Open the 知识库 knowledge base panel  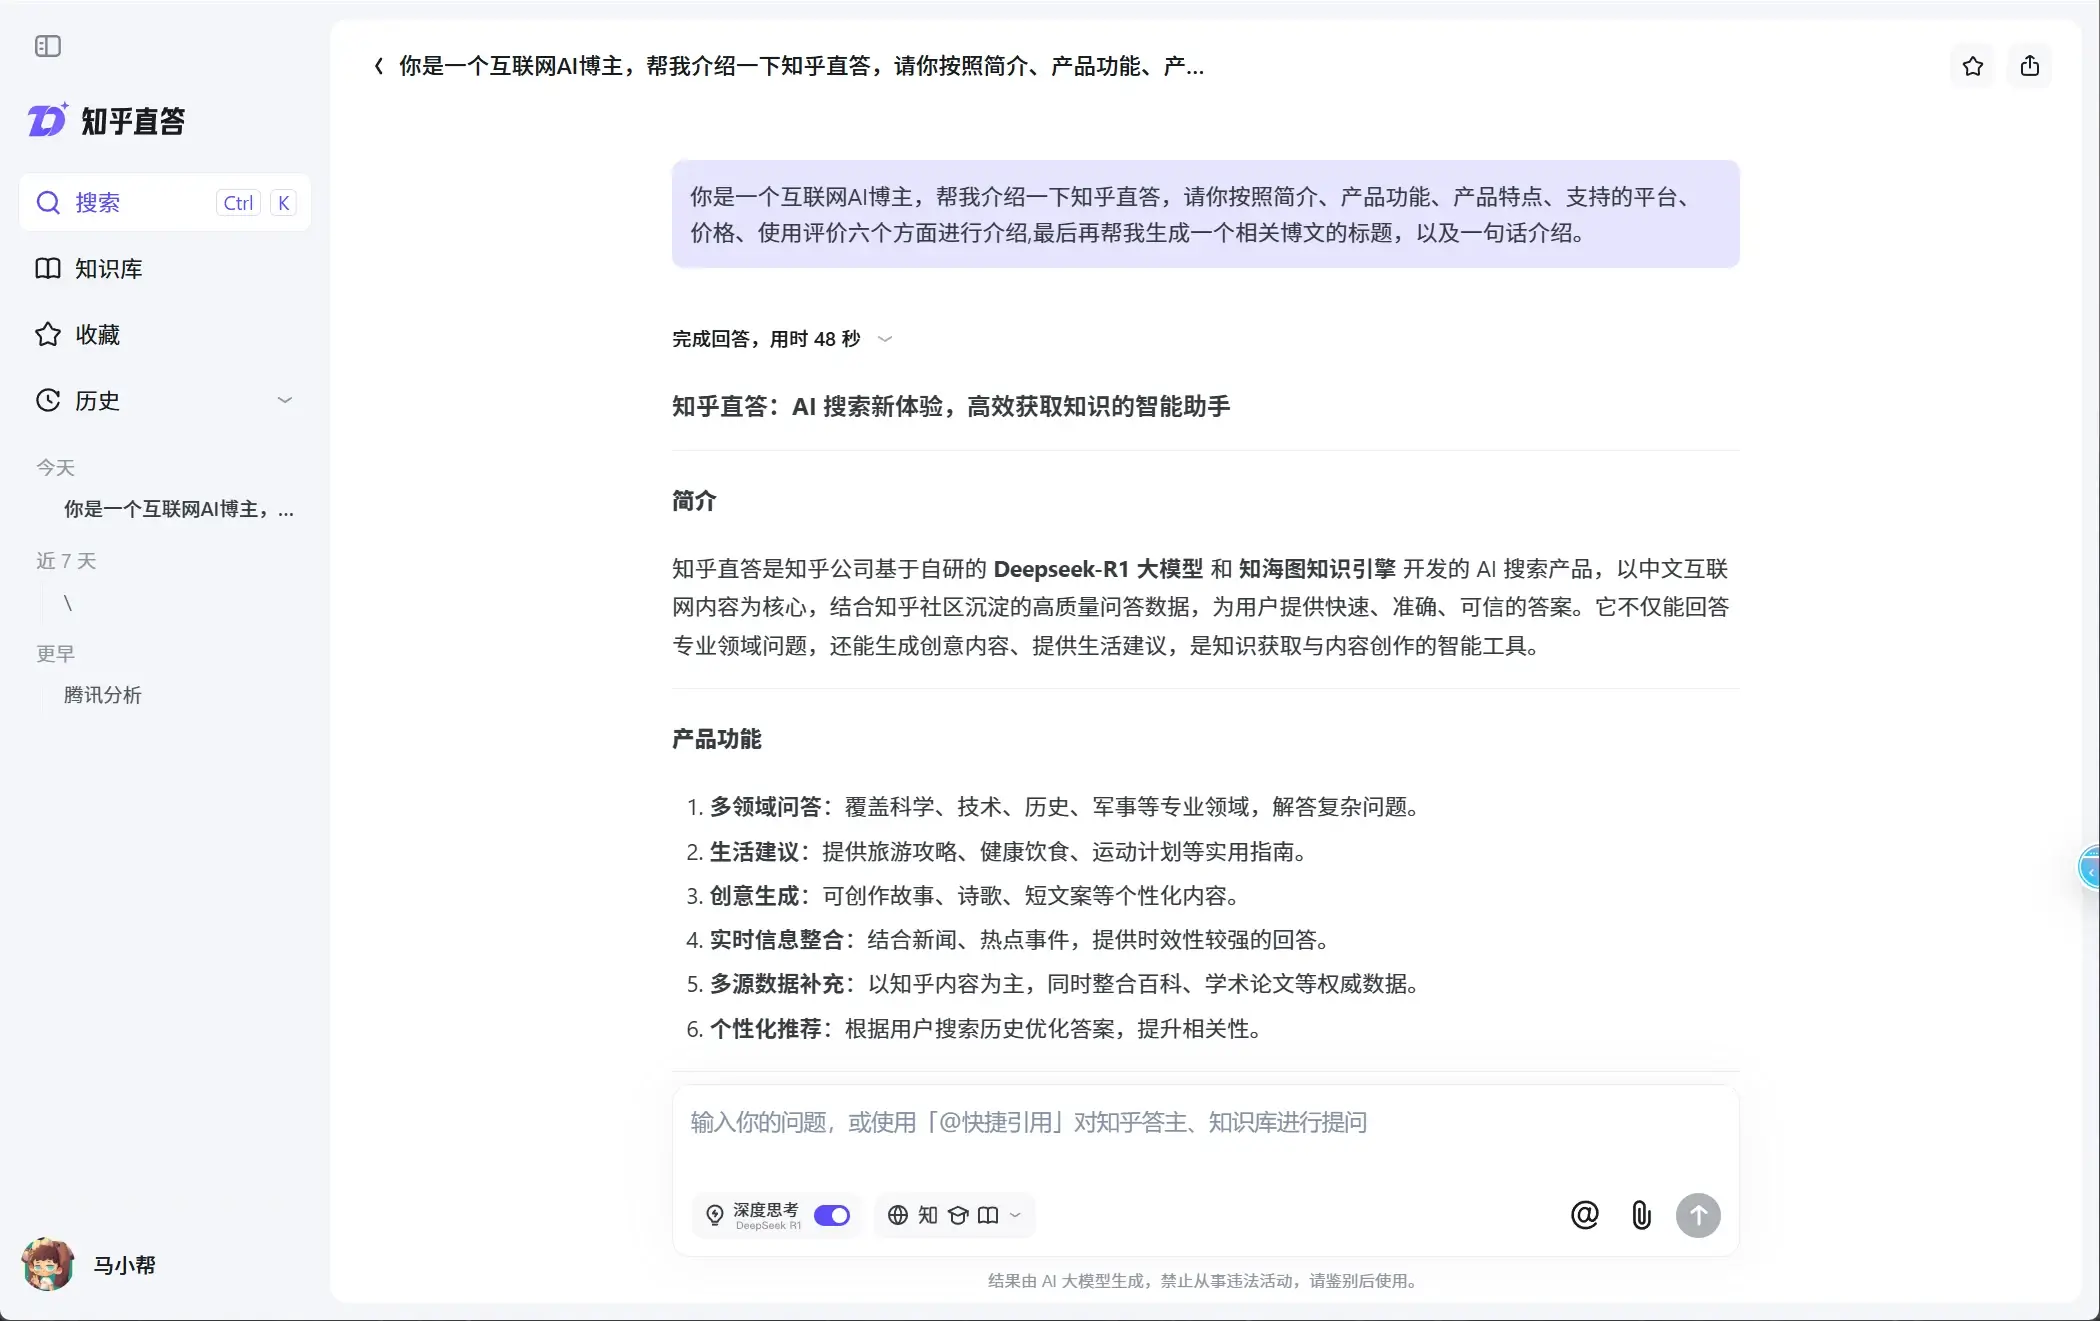click(110, 268)
